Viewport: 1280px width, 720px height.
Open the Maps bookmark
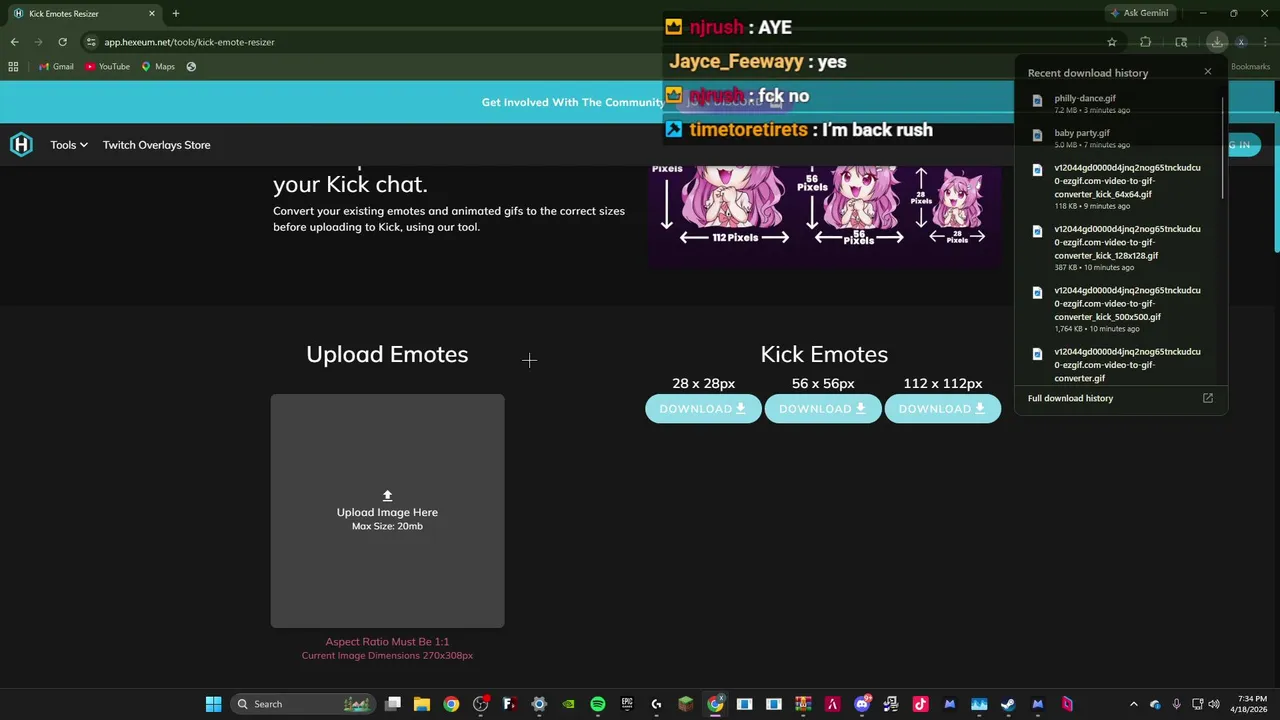[x=158, y=66]
